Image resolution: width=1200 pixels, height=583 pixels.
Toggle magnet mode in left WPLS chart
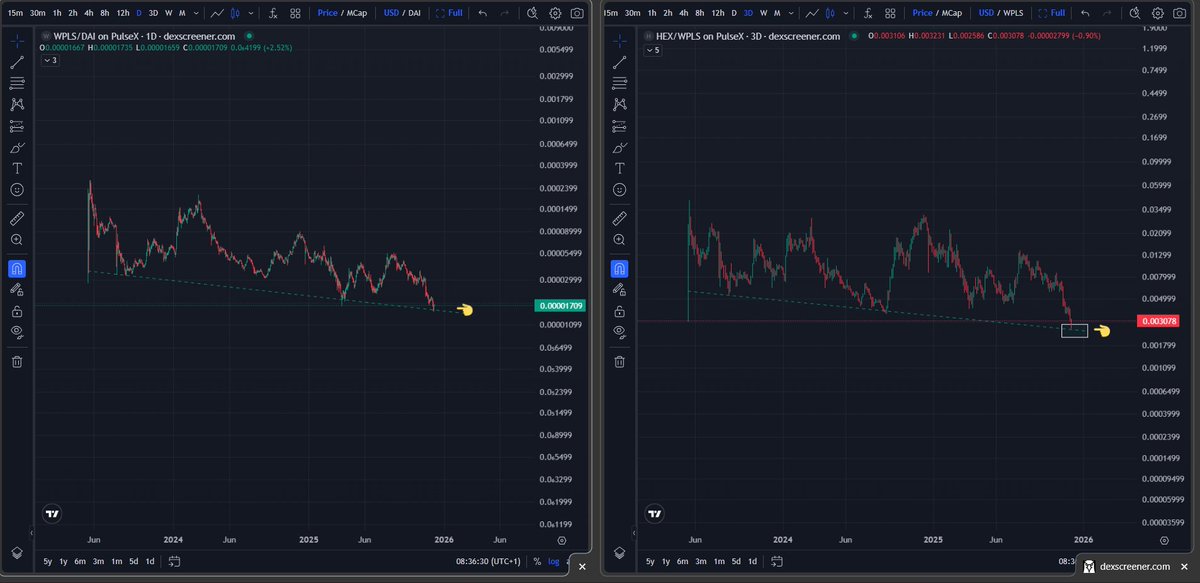(x=17, y=268)
